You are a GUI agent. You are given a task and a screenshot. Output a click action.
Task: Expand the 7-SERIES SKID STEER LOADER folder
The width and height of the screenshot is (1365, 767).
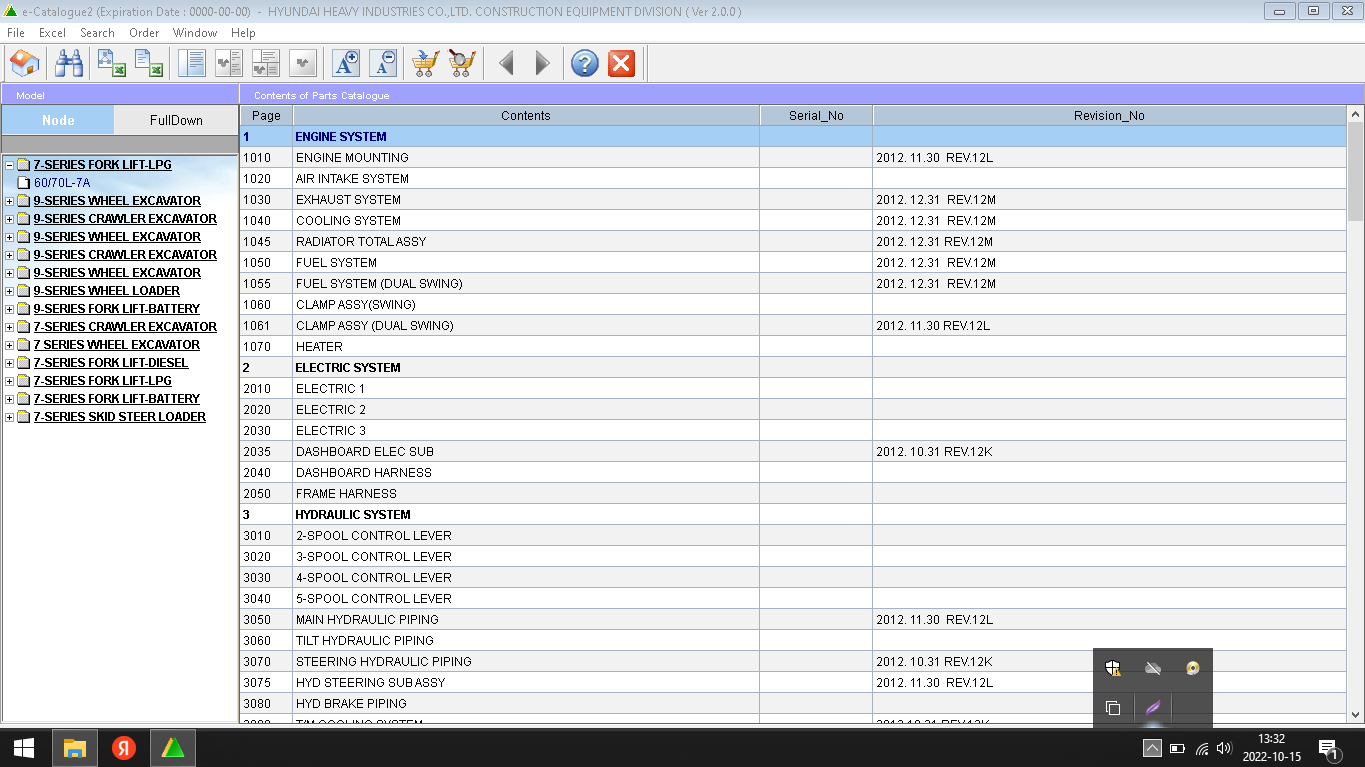(x=10, y=417)
